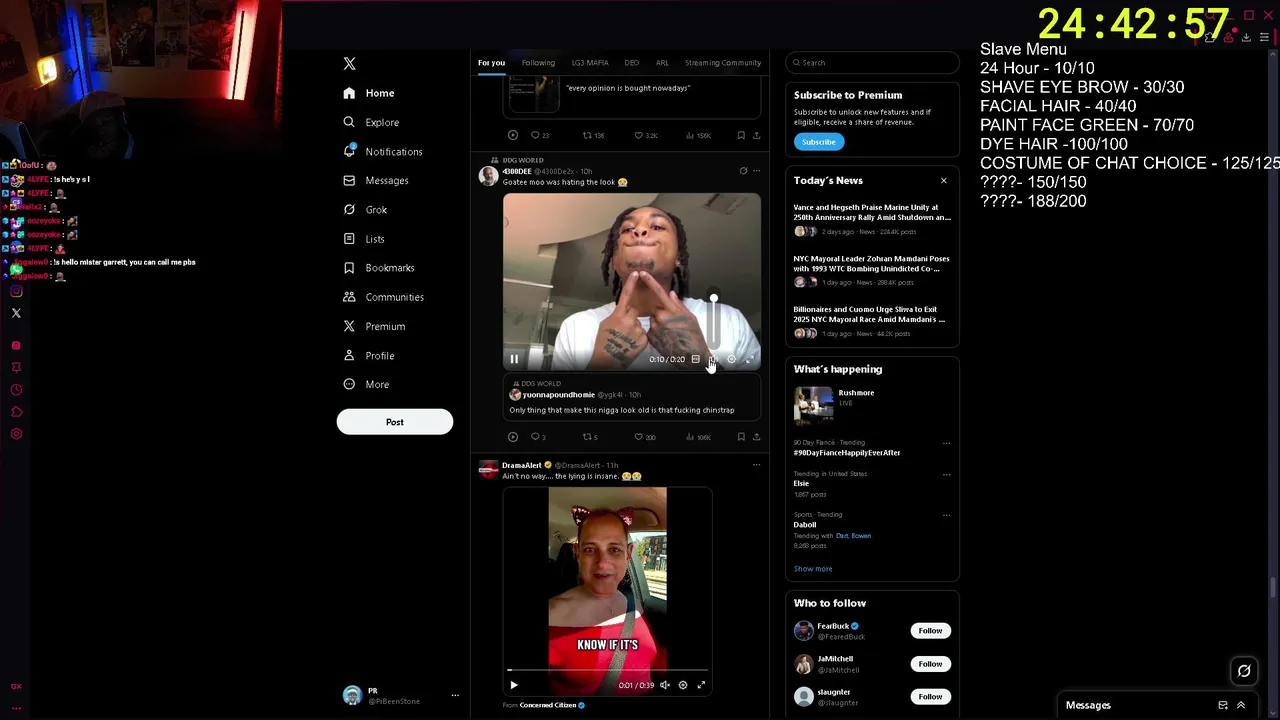Open Messages from sidebar
The height and width of the screenshot is (720, 1280).
376,180
